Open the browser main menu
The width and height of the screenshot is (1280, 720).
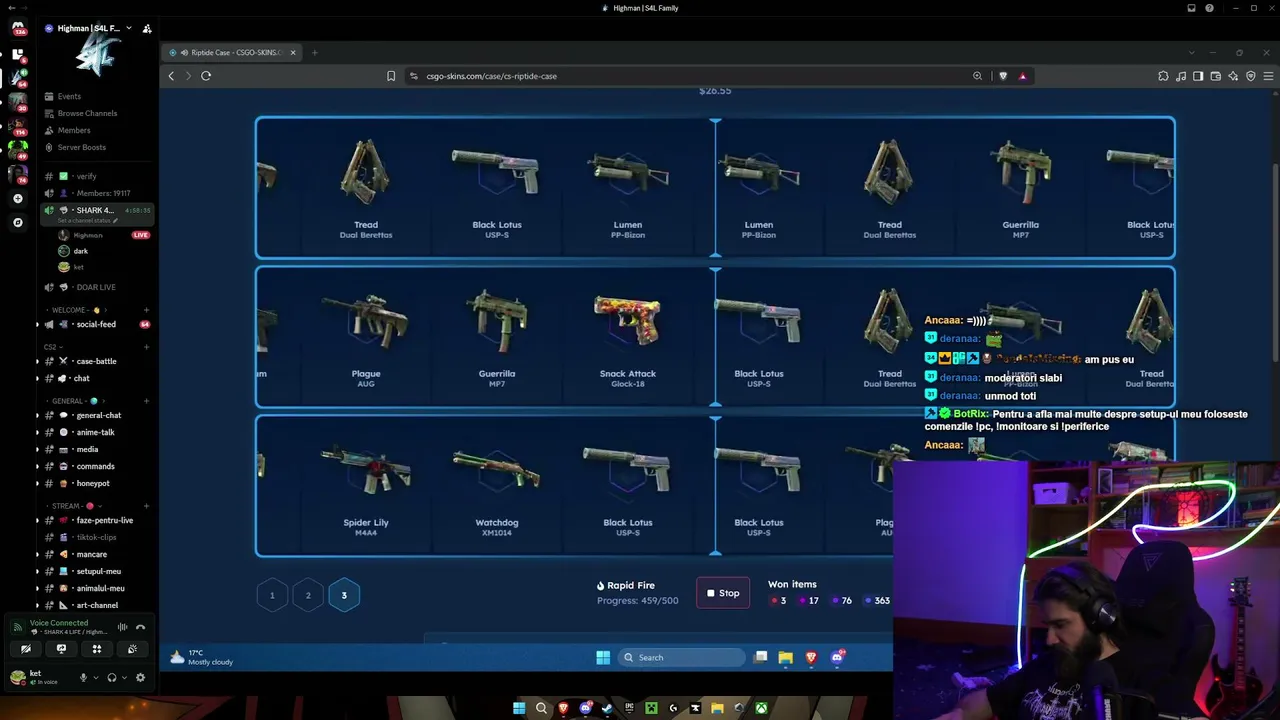[1269, 76]
